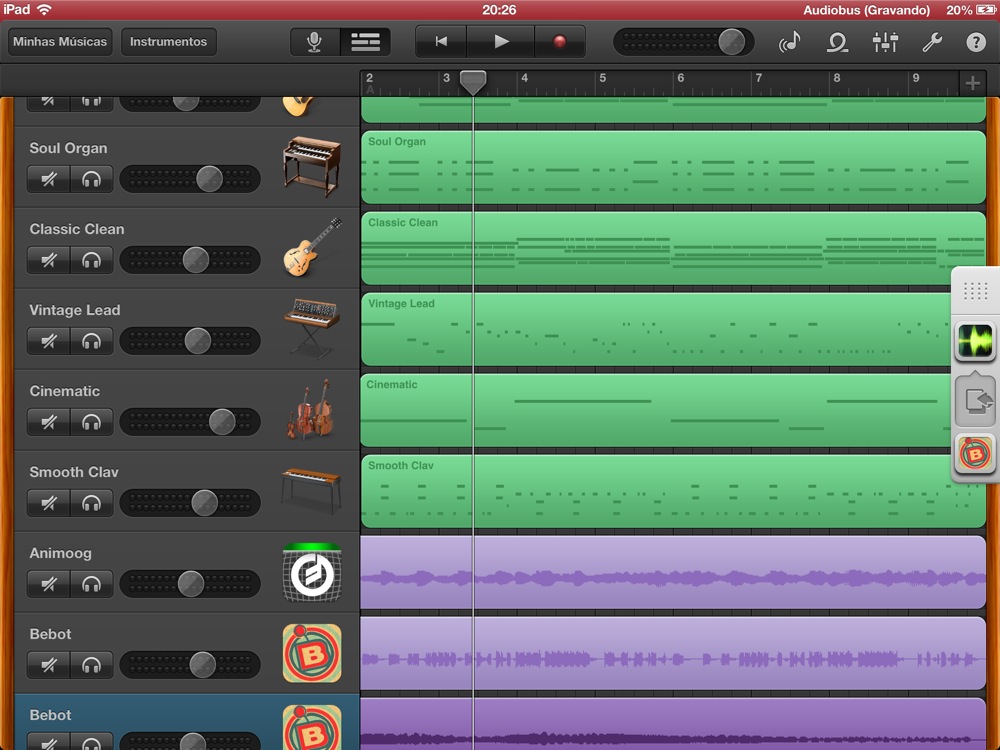Screen dimensions: 1000x750
Task: Solo the Animoog track
Action: [91, 584]
